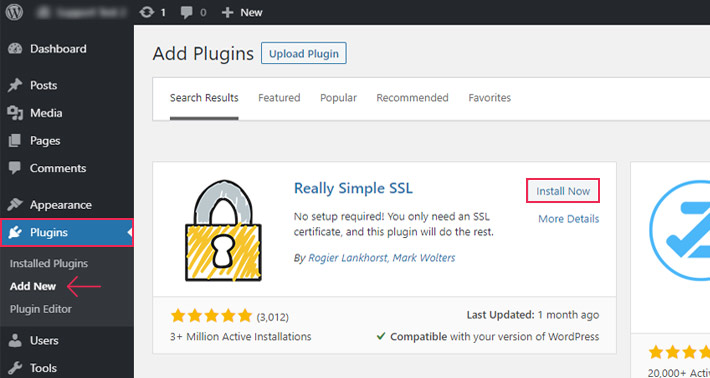
Task: Click Install Now for Really Simple SSL
Action: (x=563, y=191)
